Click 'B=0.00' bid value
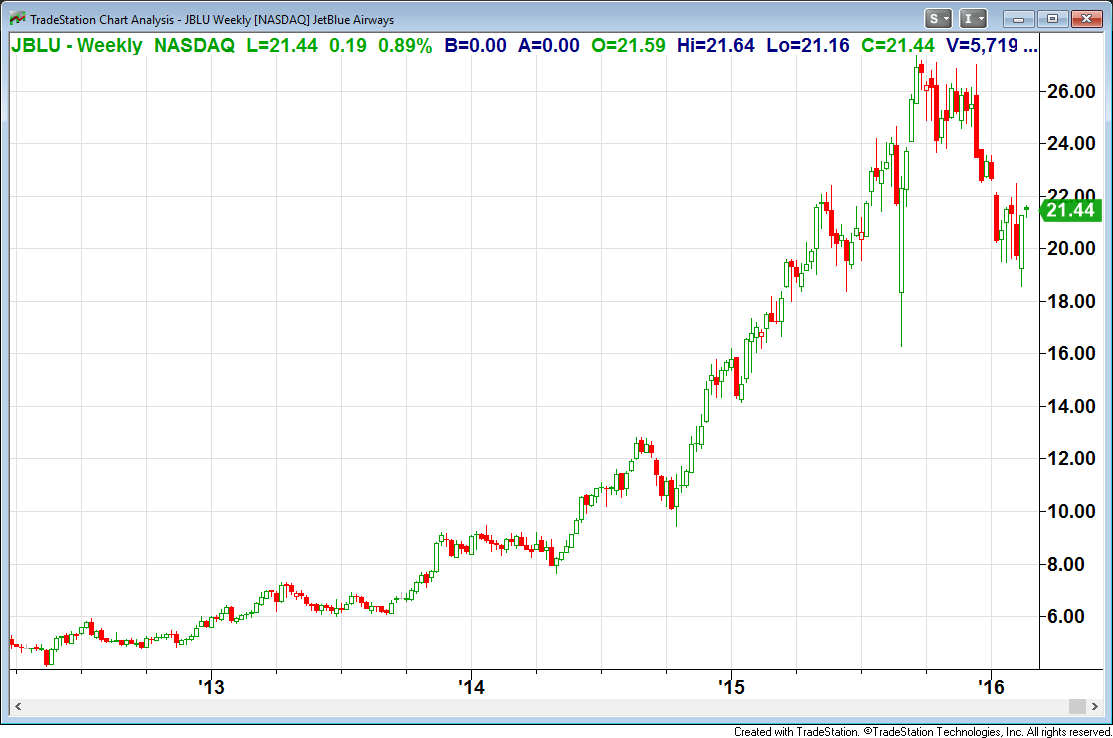1113x738 pixels. point(476,45)
